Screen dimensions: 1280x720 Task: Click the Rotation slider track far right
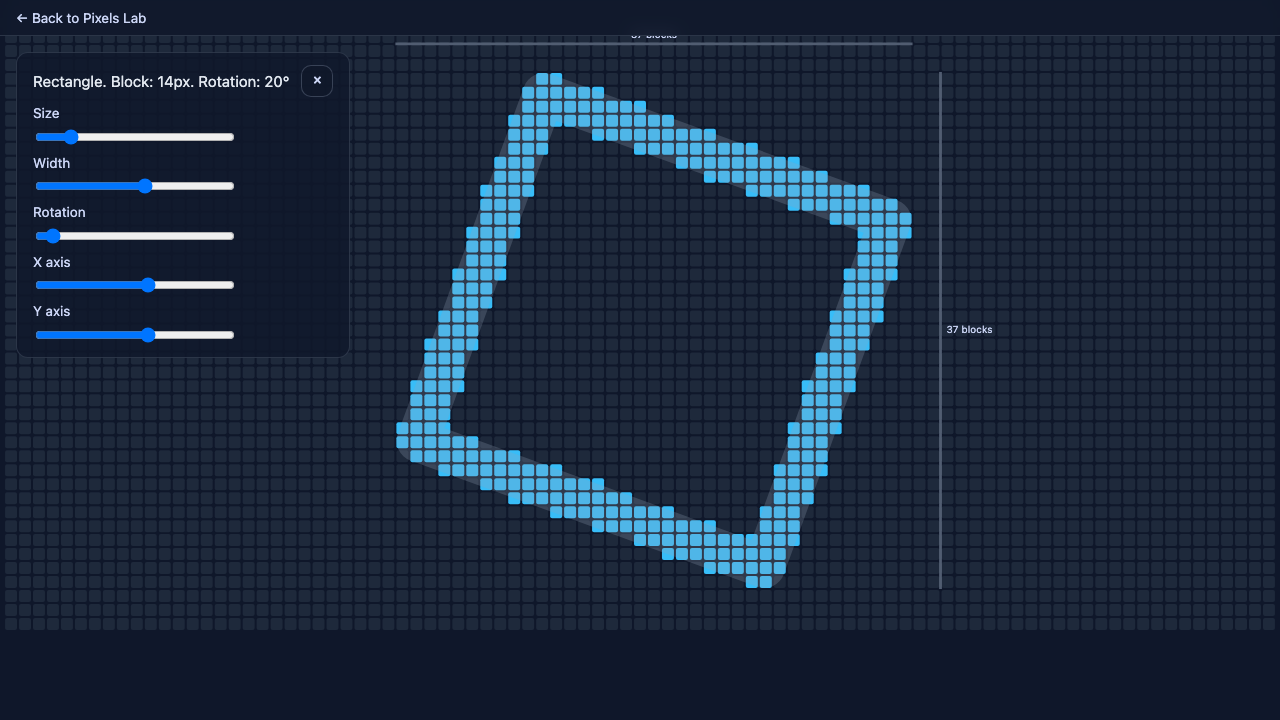point(225,236)
